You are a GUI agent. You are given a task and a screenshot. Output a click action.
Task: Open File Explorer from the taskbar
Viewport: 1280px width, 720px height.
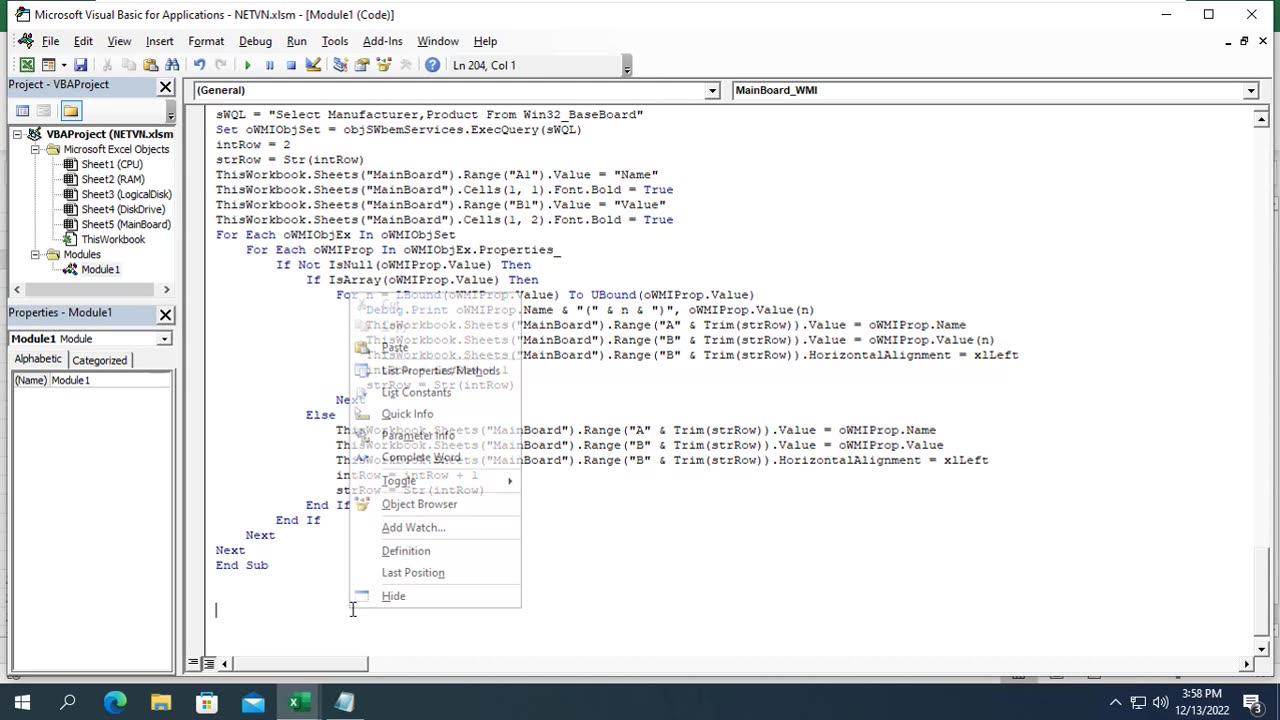pos(161,703)
